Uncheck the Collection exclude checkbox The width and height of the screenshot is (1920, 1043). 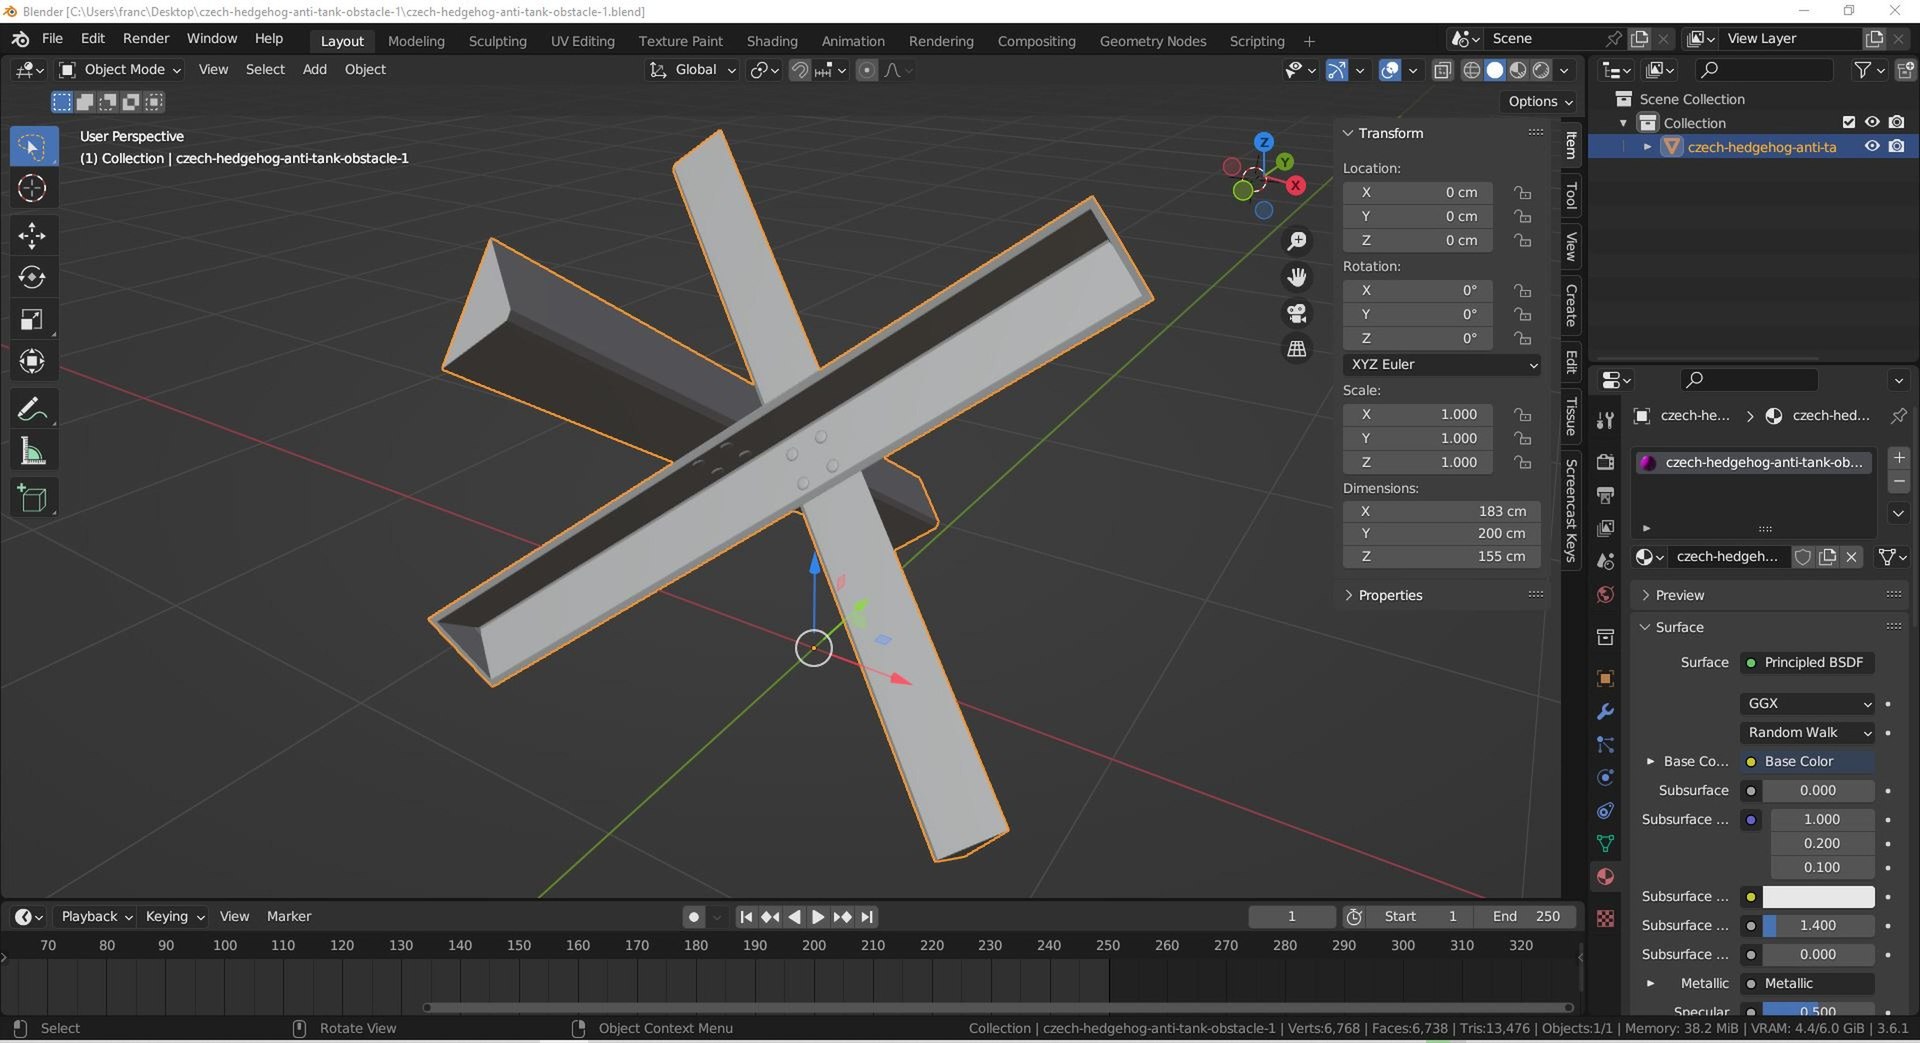[1848, 122]
